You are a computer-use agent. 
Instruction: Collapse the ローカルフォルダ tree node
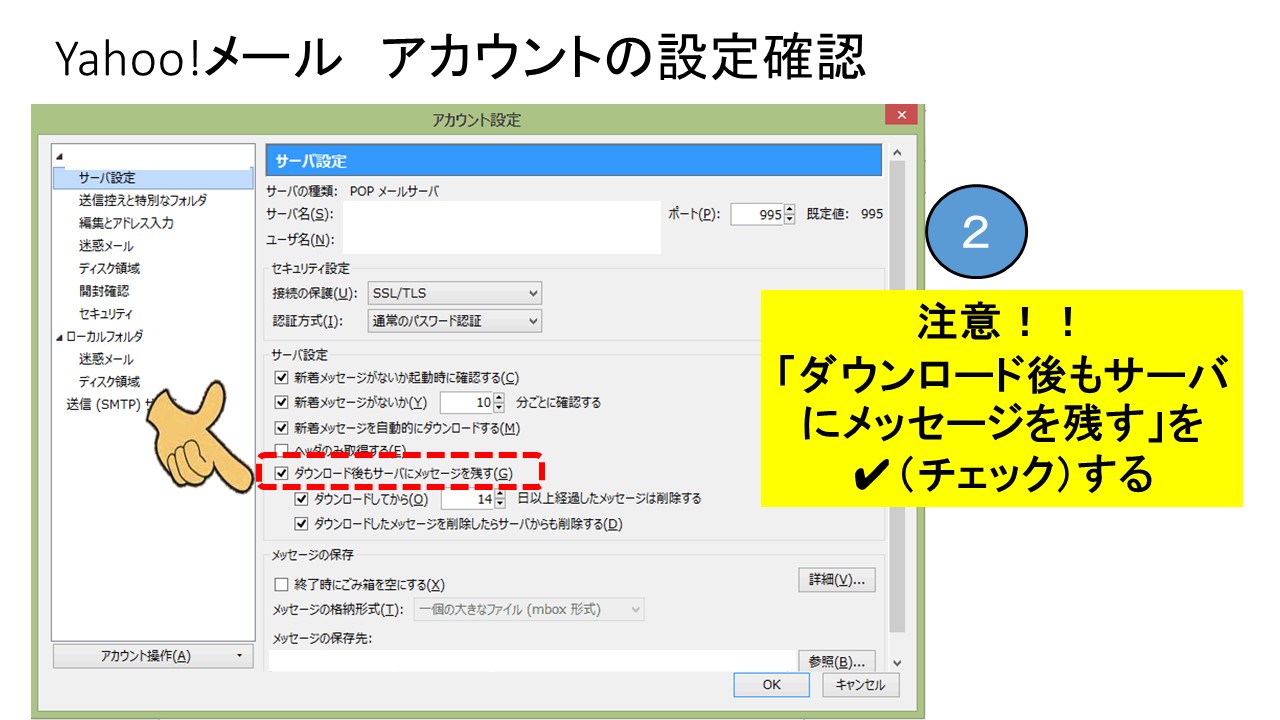coord(59,337)
